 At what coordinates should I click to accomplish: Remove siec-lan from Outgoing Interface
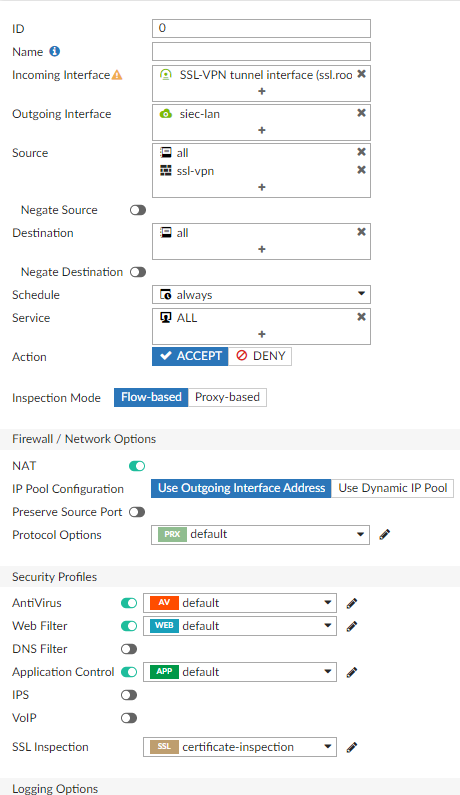point(361,113)
